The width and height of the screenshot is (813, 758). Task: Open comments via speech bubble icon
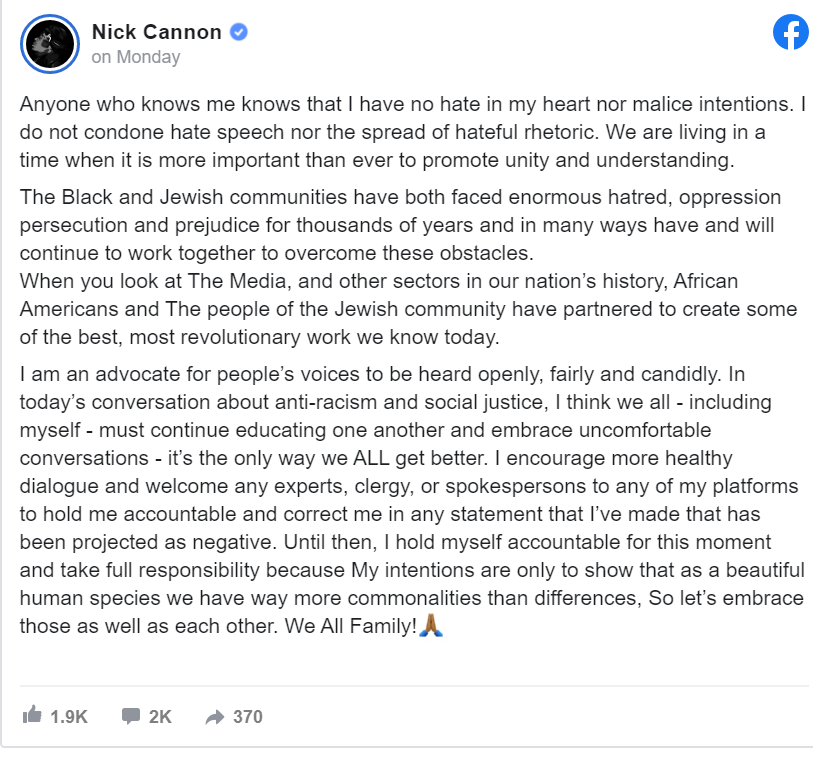pos(131,716)
